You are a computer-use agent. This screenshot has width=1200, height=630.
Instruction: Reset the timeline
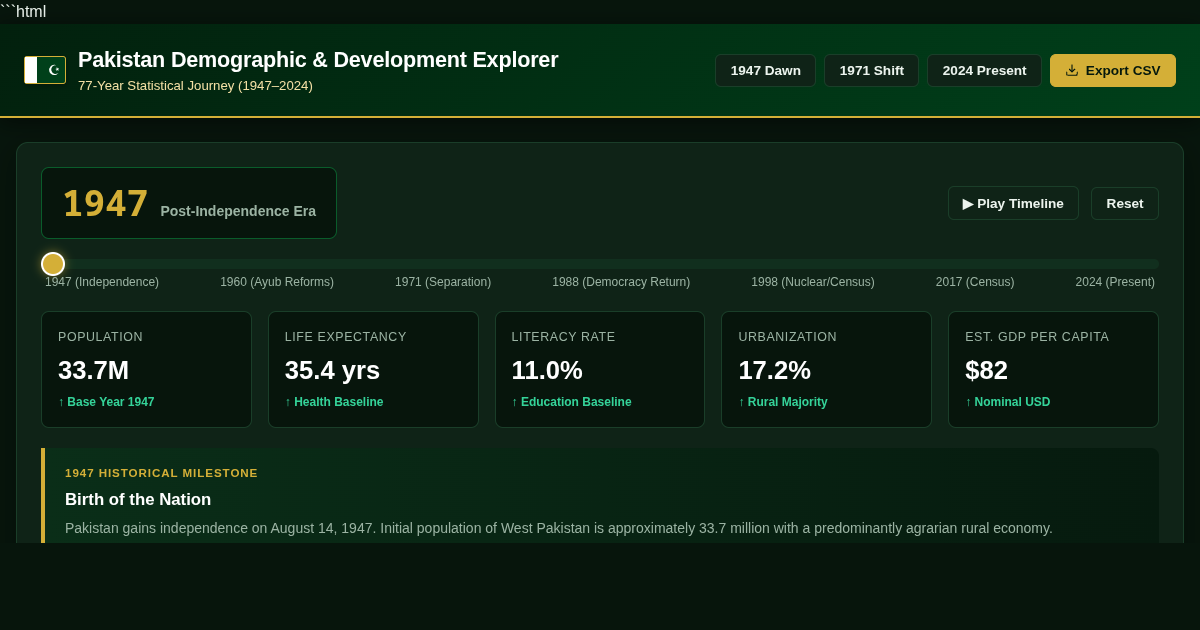[x=1125, y=203]
